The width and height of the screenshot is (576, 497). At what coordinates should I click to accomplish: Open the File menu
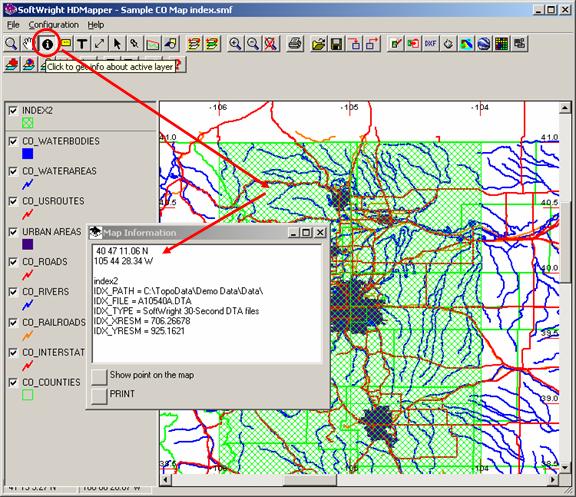(13, 25)
